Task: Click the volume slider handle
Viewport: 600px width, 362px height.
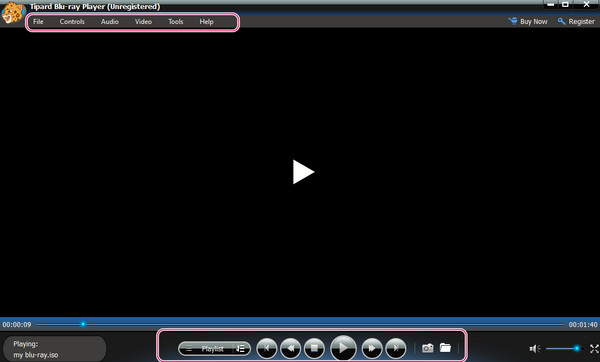Action: 577,348
